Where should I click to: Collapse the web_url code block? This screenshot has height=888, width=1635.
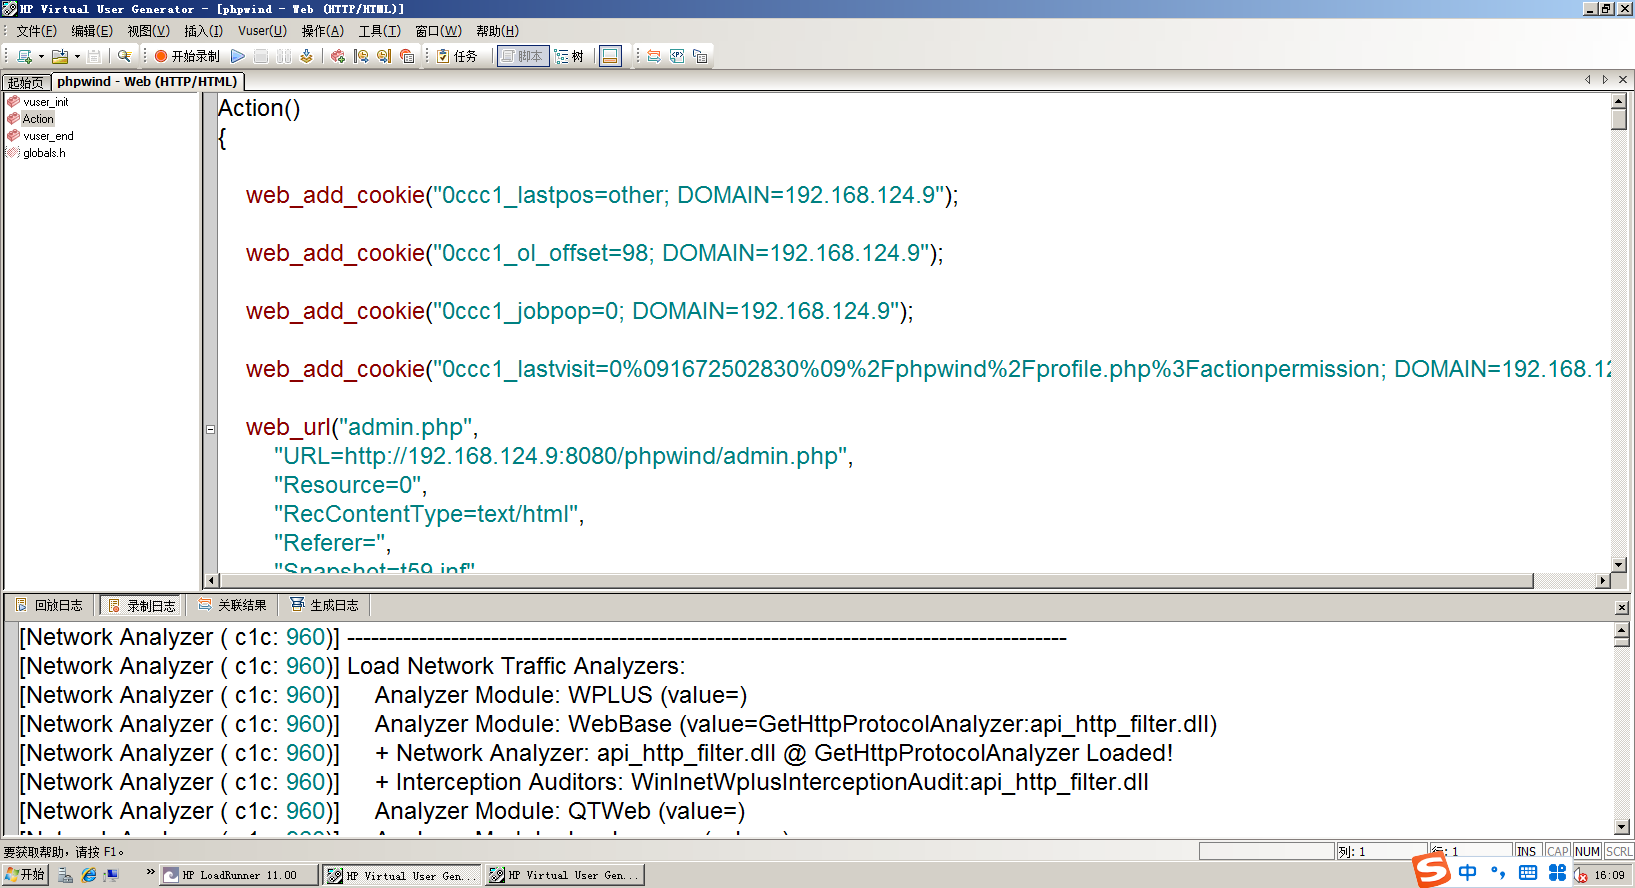[211, 429]
